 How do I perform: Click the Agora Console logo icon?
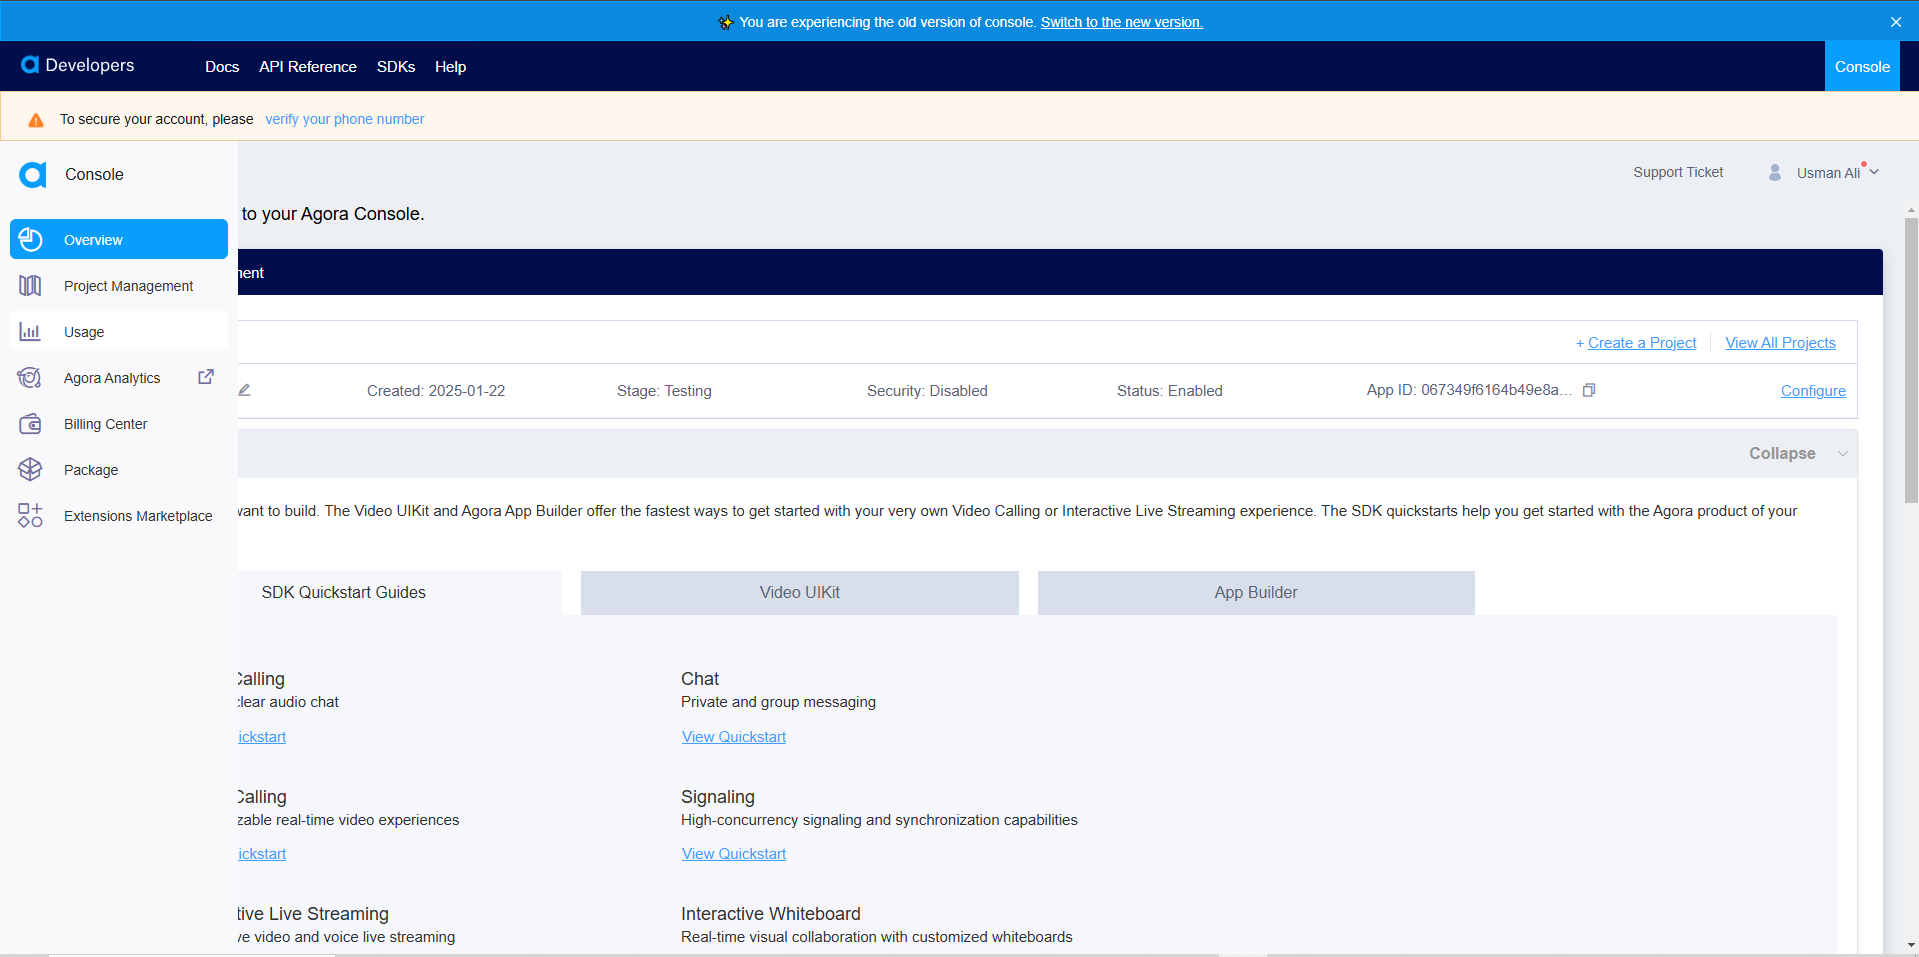pyautogui.click(x=32, y=174)
